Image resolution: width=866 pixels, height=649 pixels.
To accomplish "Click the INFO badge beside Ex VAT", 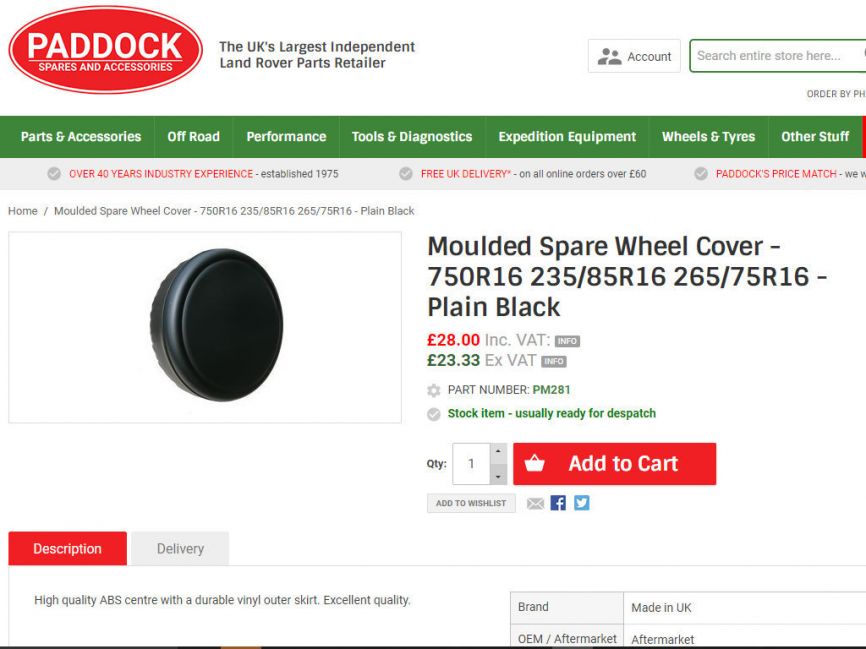I will coord(554,361).
